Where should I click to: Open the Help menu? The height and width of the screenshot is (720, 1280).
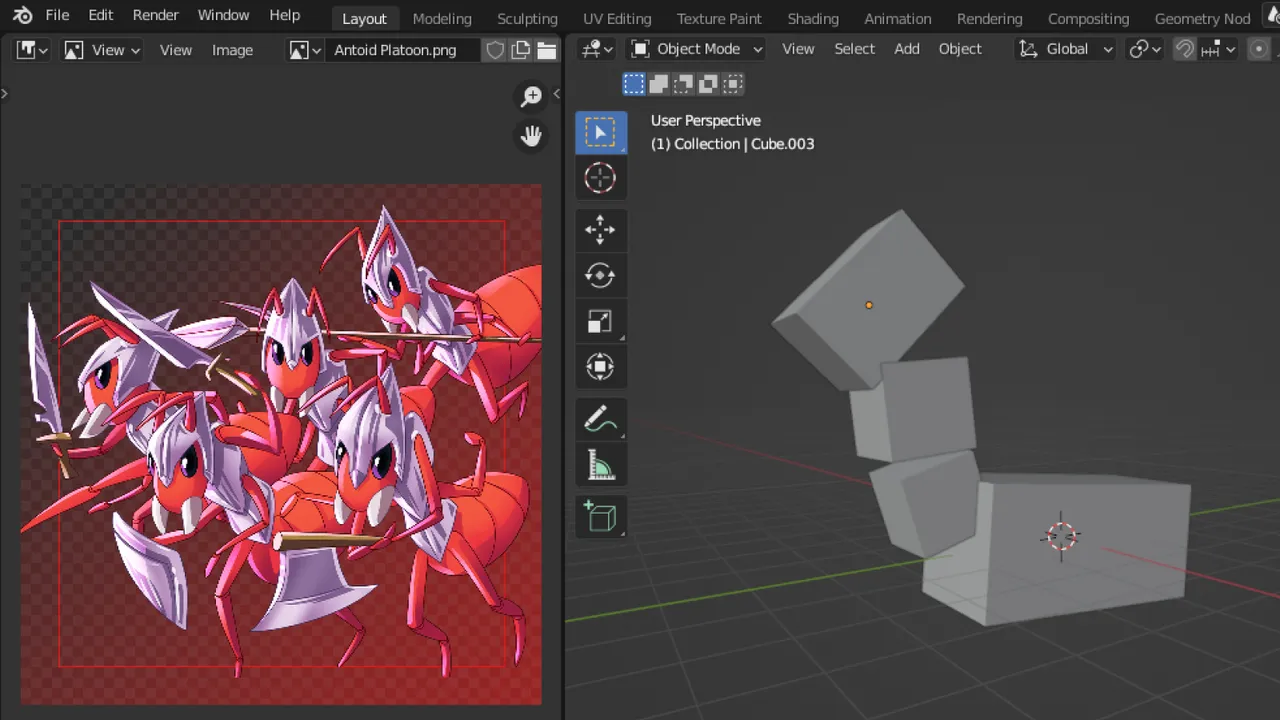(x=284, y=15)
